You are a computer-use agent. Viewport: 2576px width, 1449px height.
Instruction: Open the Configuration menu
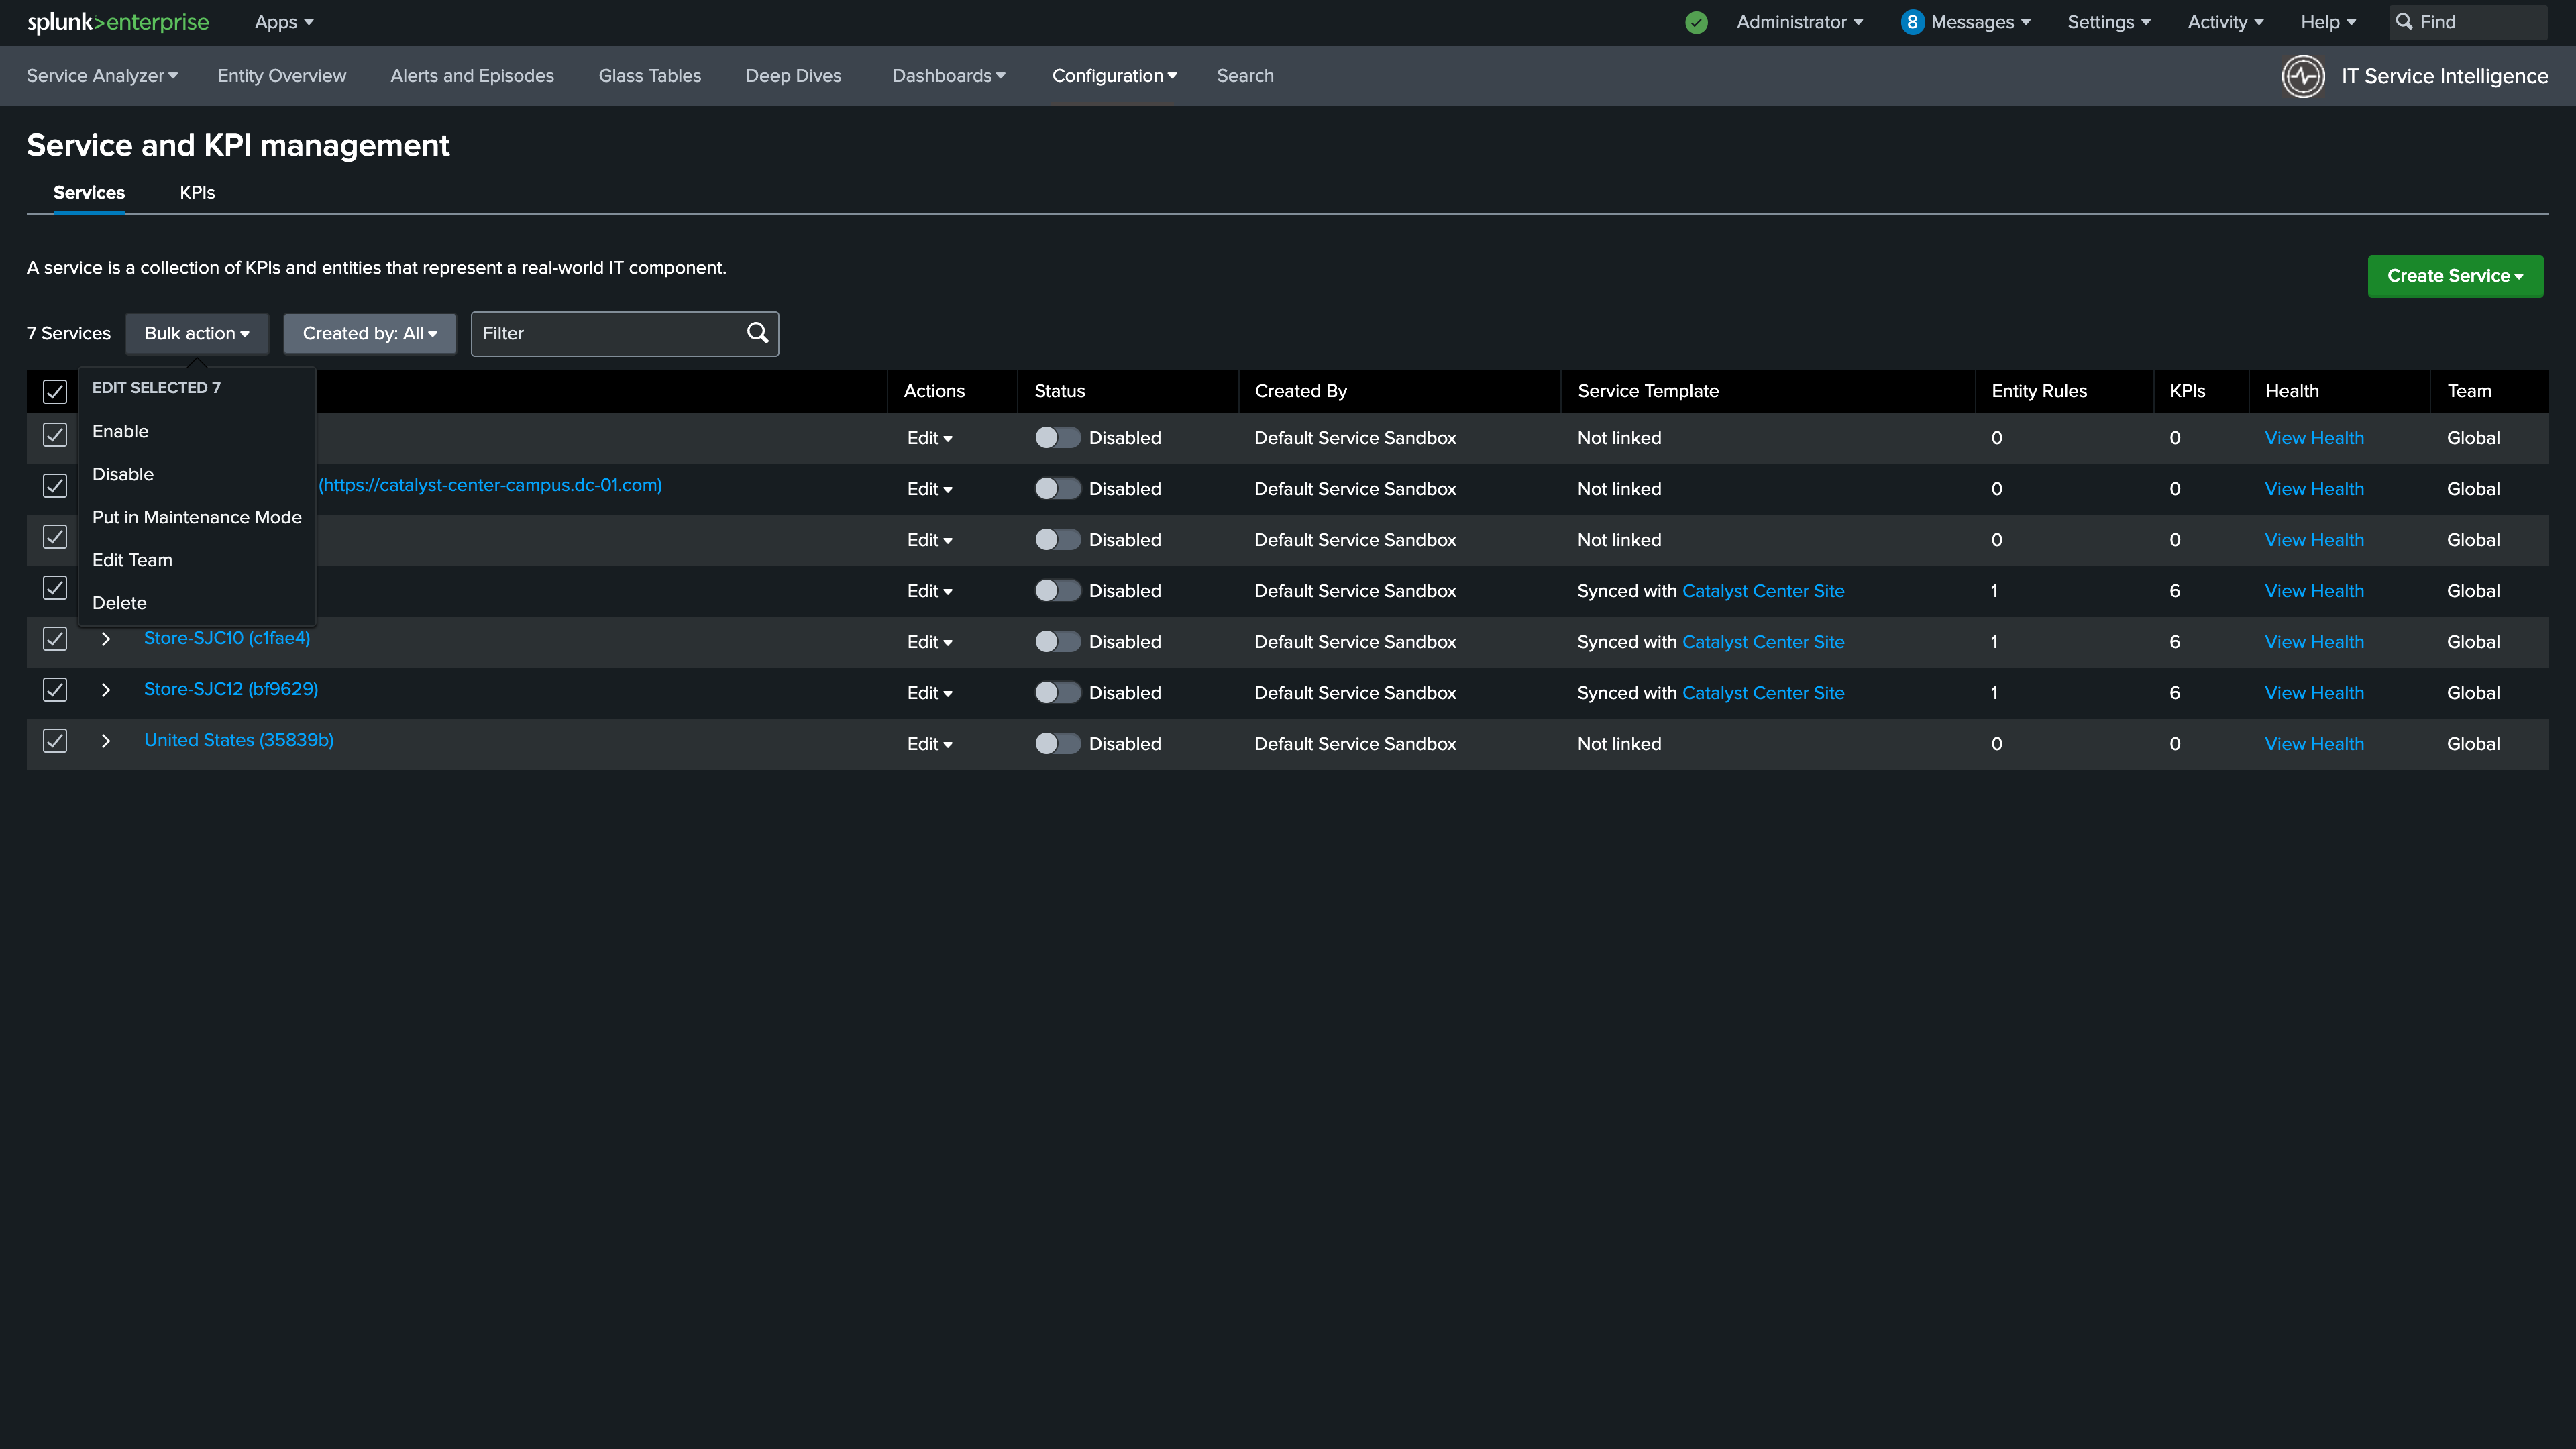click(x=1114, y=76)
